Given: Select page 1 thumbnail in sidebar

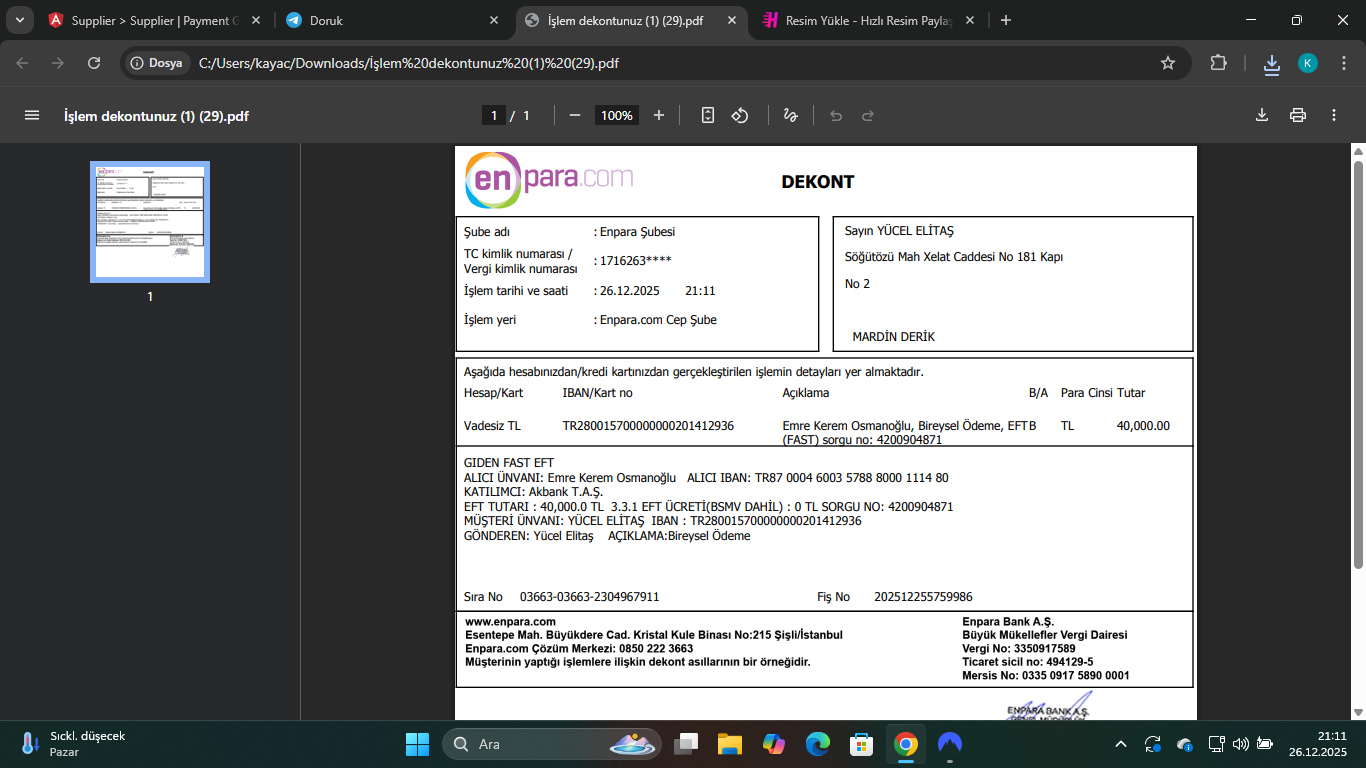Looking at the screenshot, I should [x=150, y=222].
